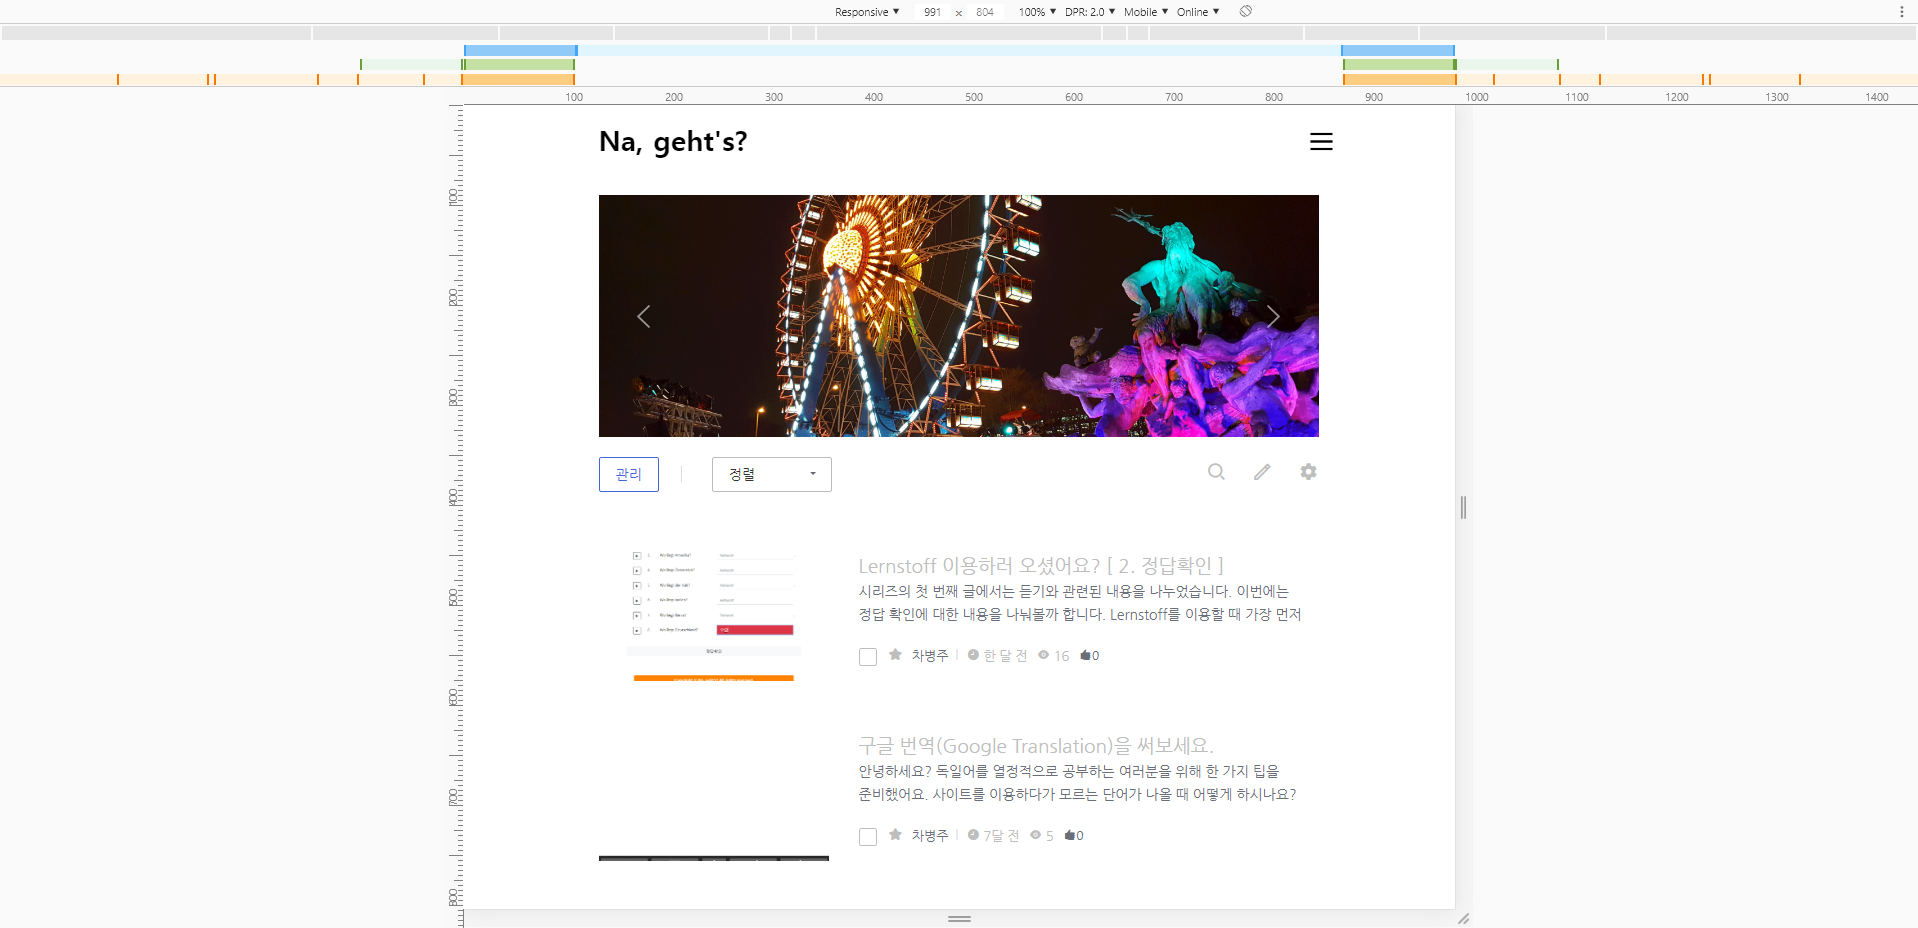
Task: Click the clock icon beside 7달 전
Action: (973, 835)
